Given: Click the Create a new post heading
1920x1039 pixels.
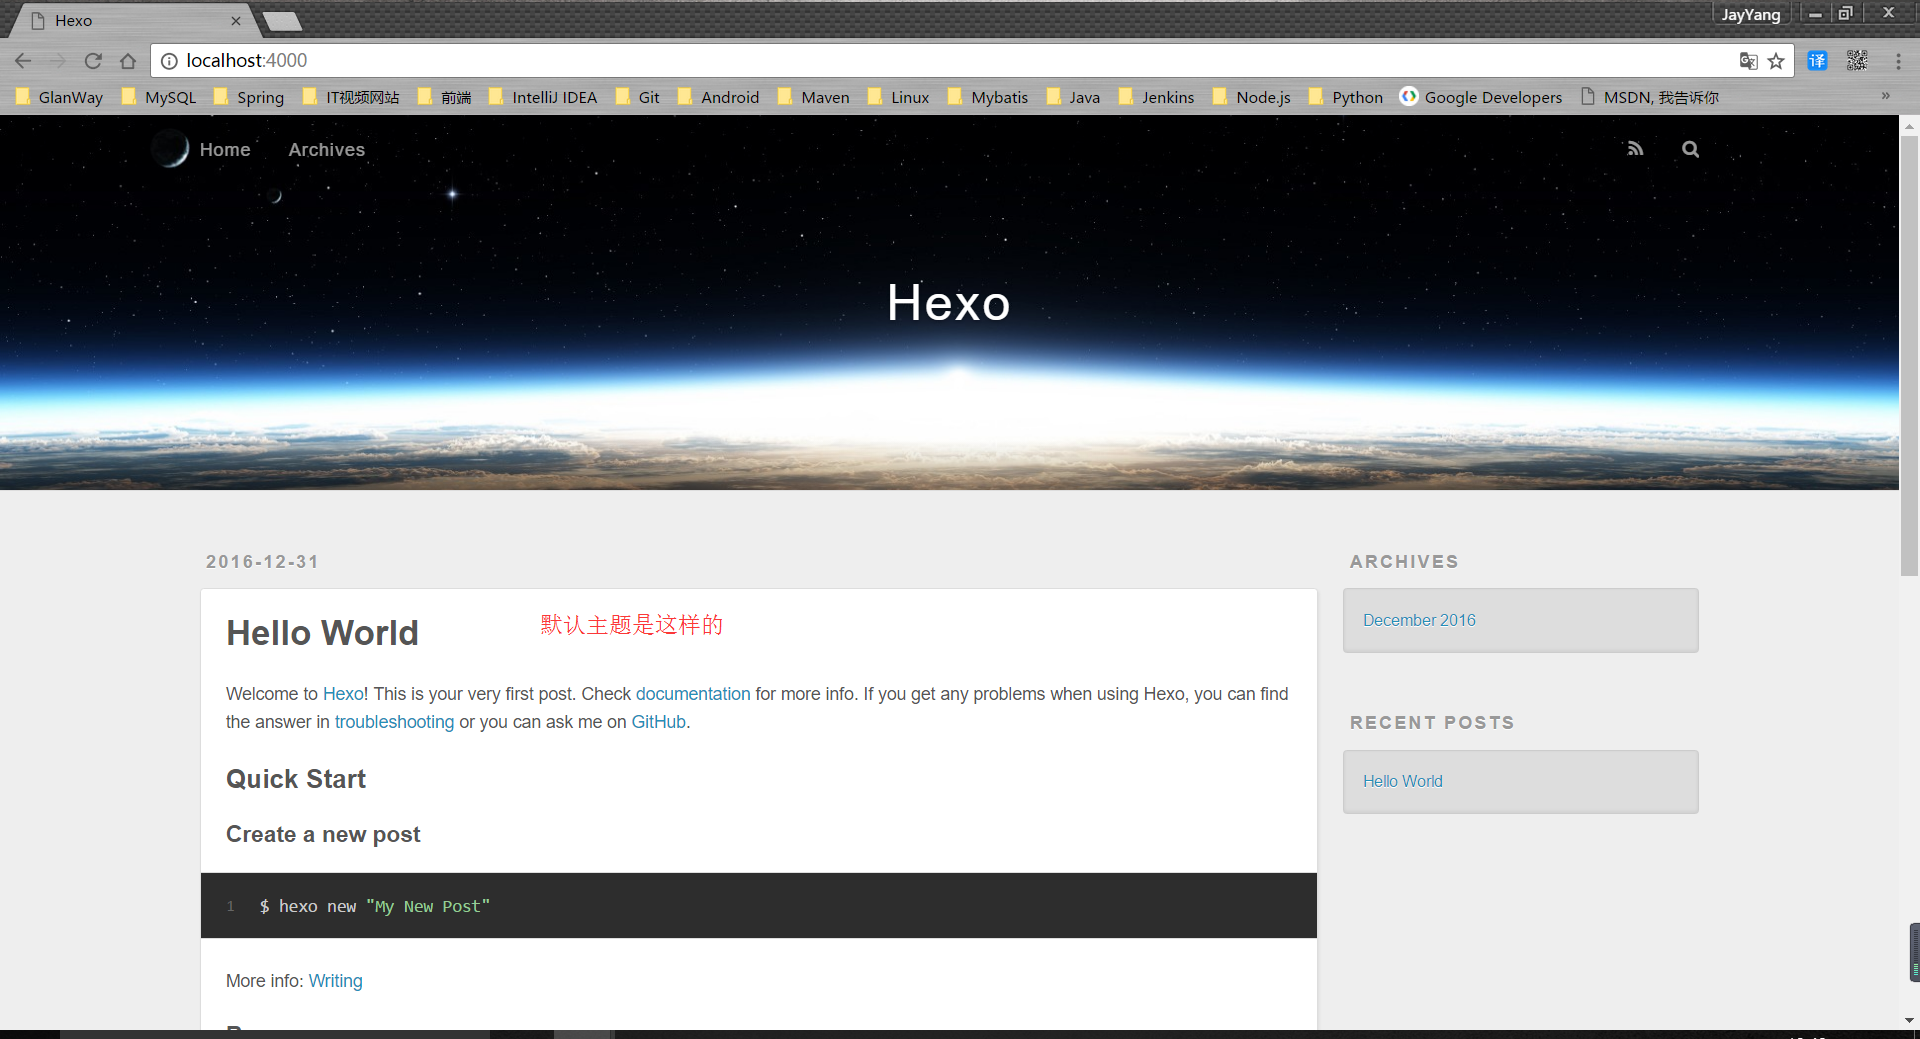Looking at the screenshot, I should 323,834.
